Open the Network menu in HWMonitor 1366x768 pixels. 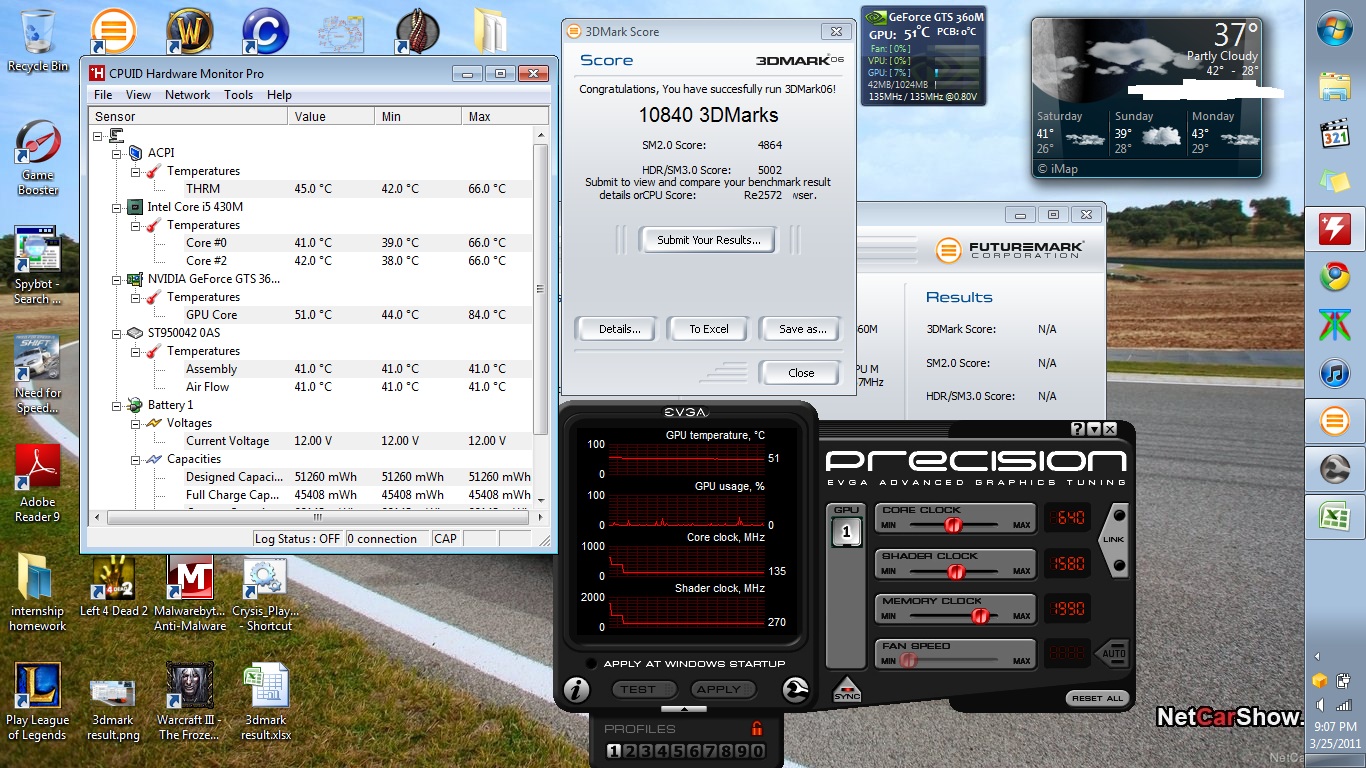point(188,95)
